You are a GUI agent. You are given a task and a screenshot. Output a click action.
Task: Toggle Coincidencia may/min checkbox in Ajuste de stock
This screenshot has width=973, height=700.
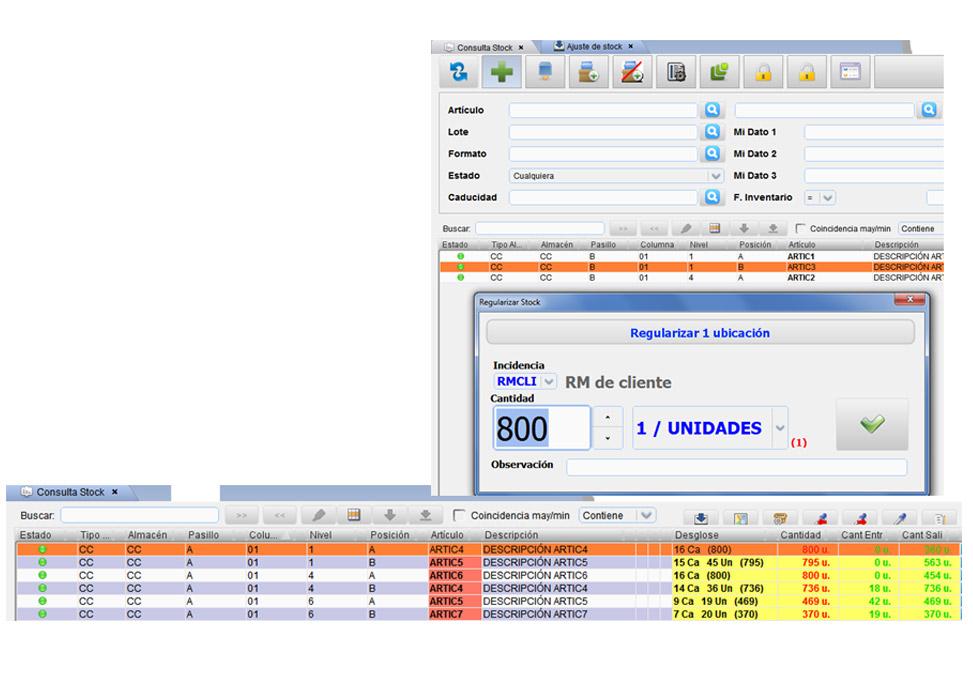coord(800,228)
